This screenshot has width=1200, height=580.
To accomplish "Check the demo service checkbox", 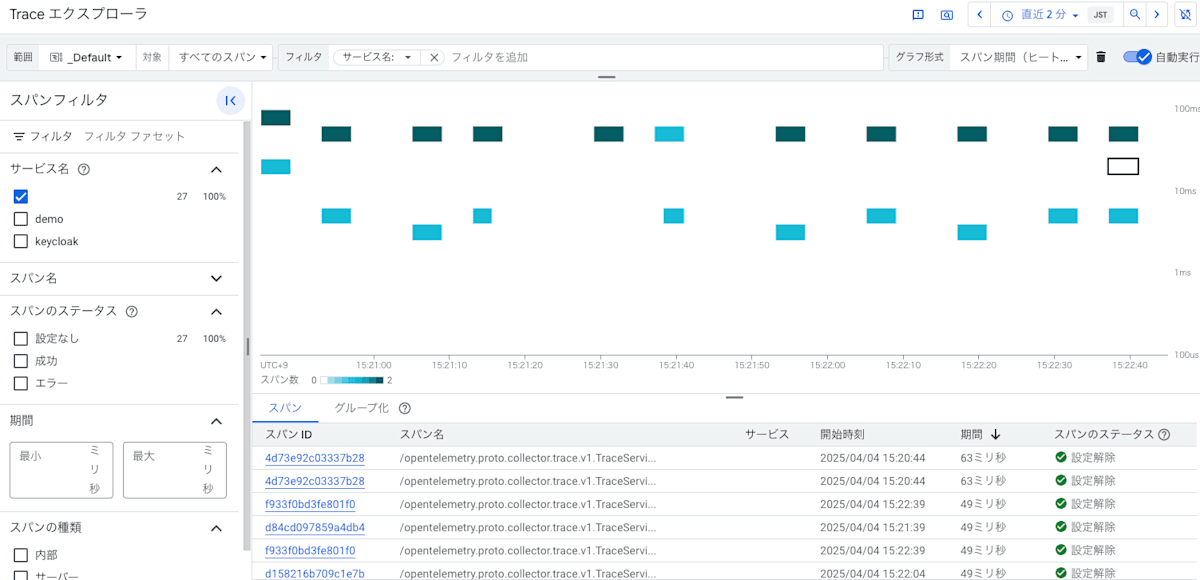I will pos(21,219).
